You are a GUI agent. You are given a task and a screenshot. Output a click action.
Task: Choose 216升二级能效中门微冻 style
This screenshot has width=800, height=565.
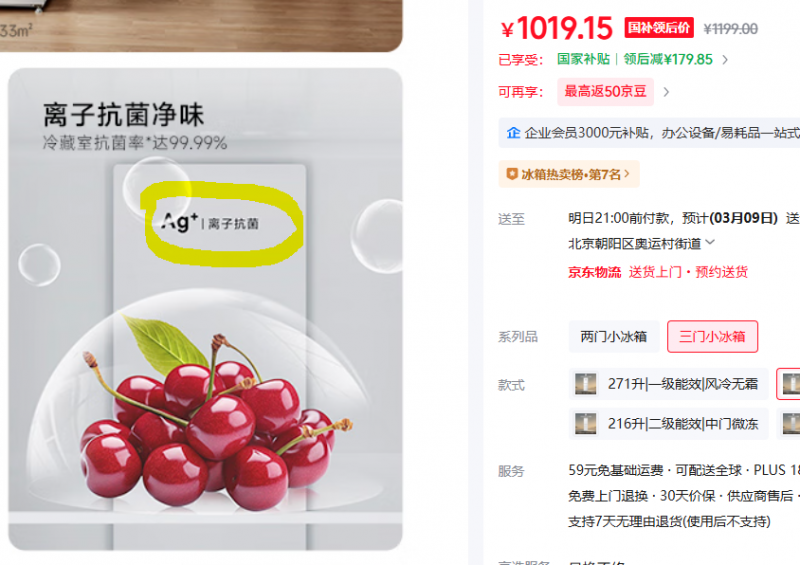click(x=668, y=424)
